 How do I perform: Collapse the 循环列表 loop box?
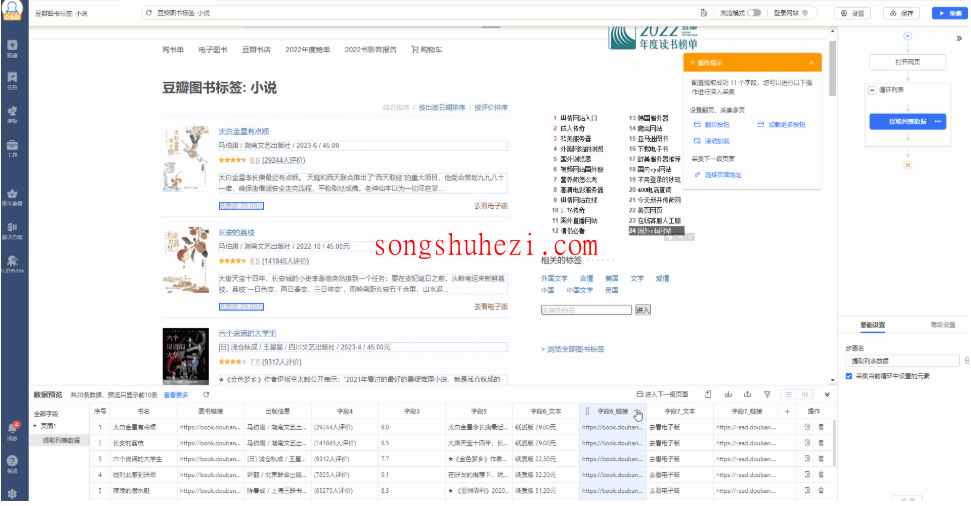pyautogui.click(x=872, y=90)
